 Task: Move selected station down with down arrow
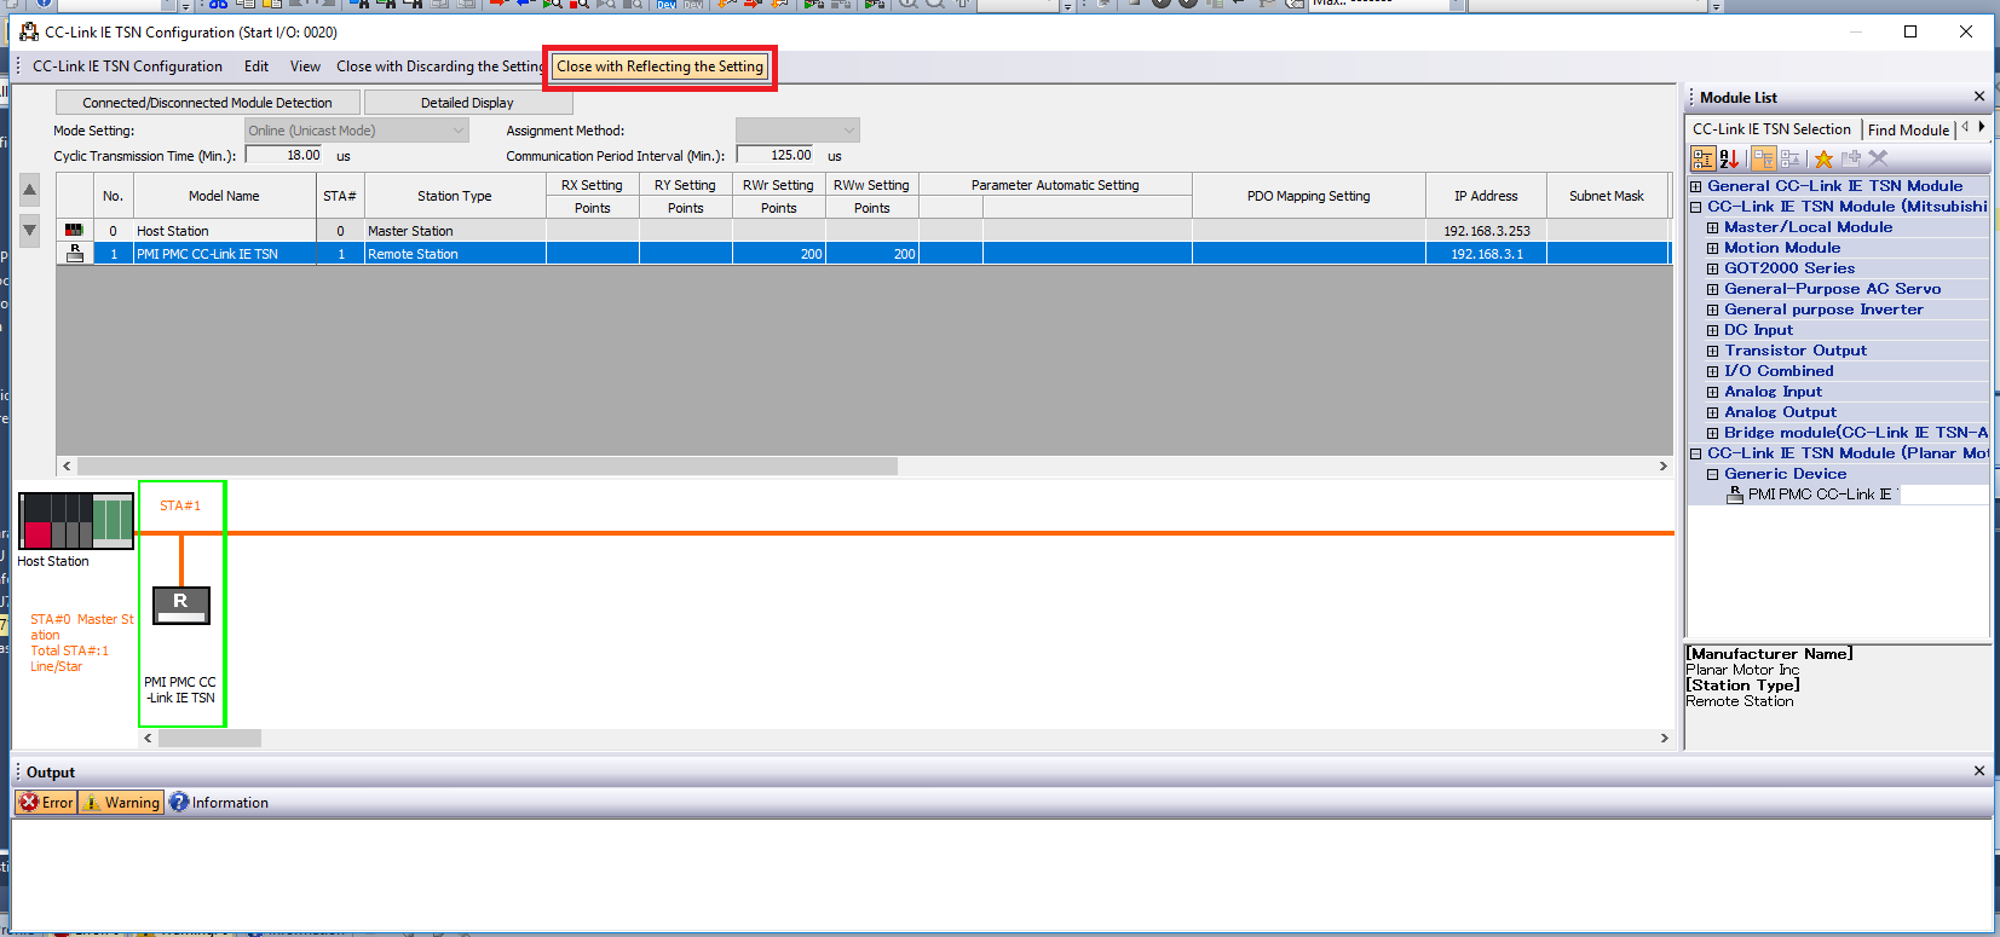[x=30, y=230]
